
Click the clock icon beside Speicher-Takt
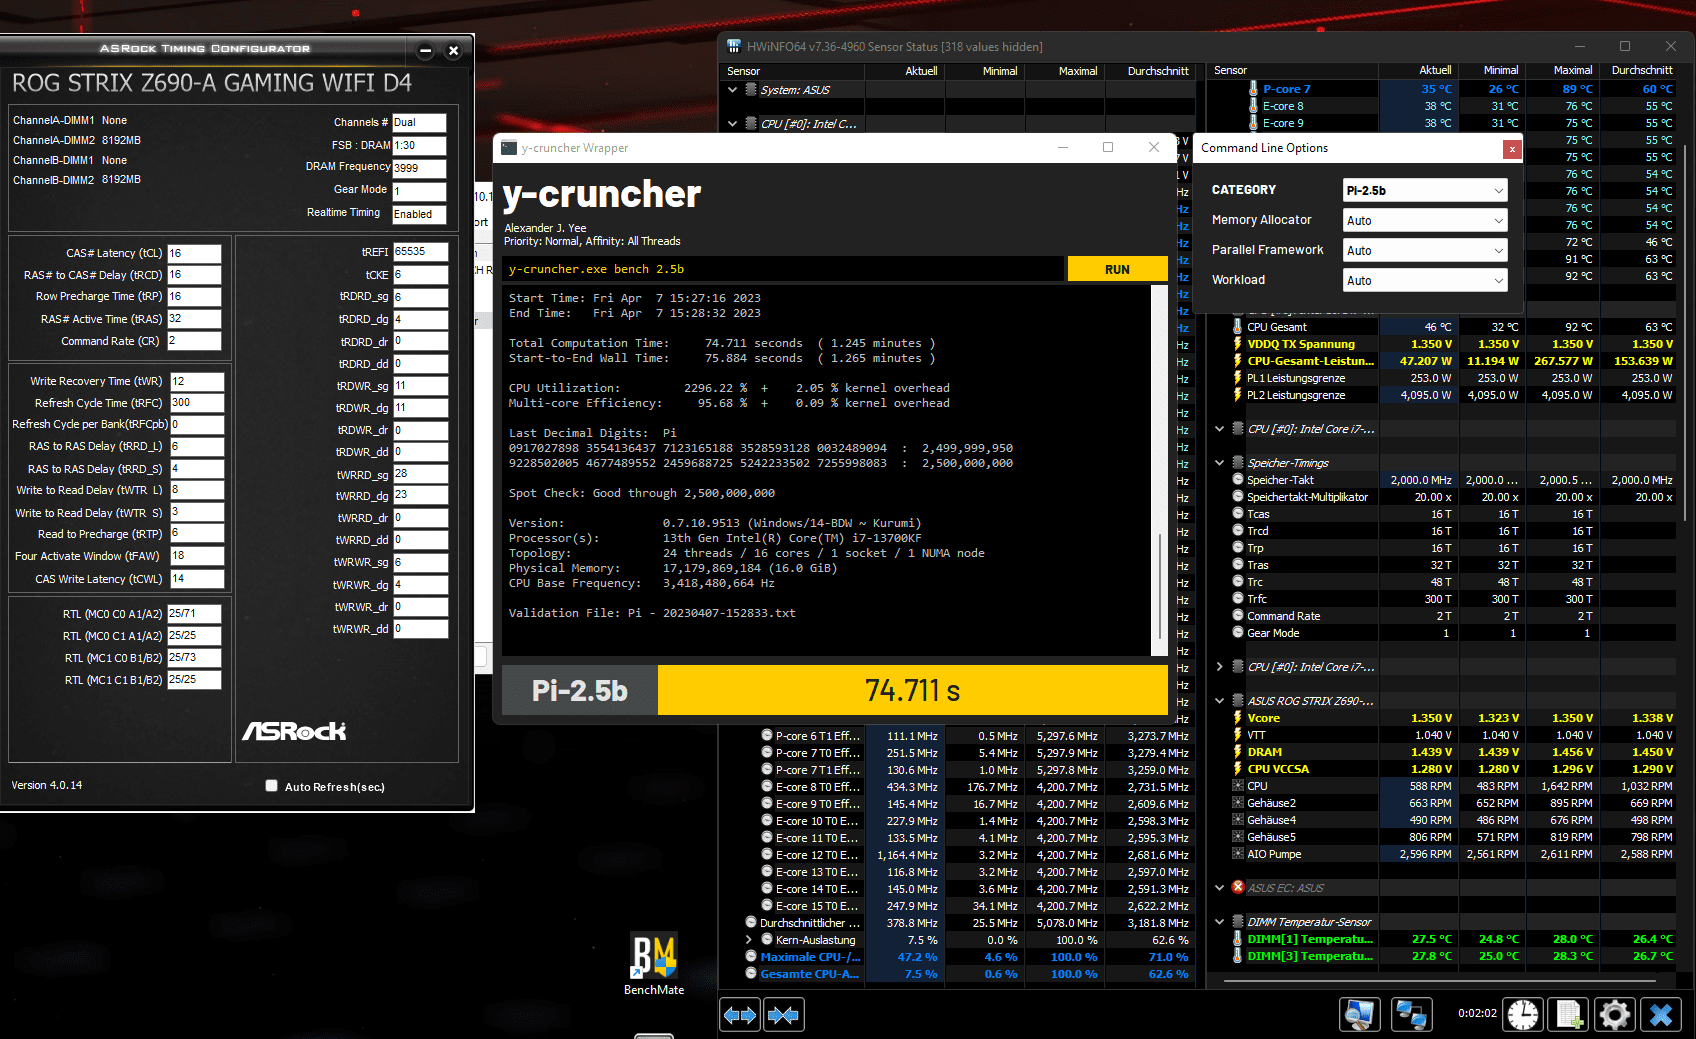(x=1238, y=480)
